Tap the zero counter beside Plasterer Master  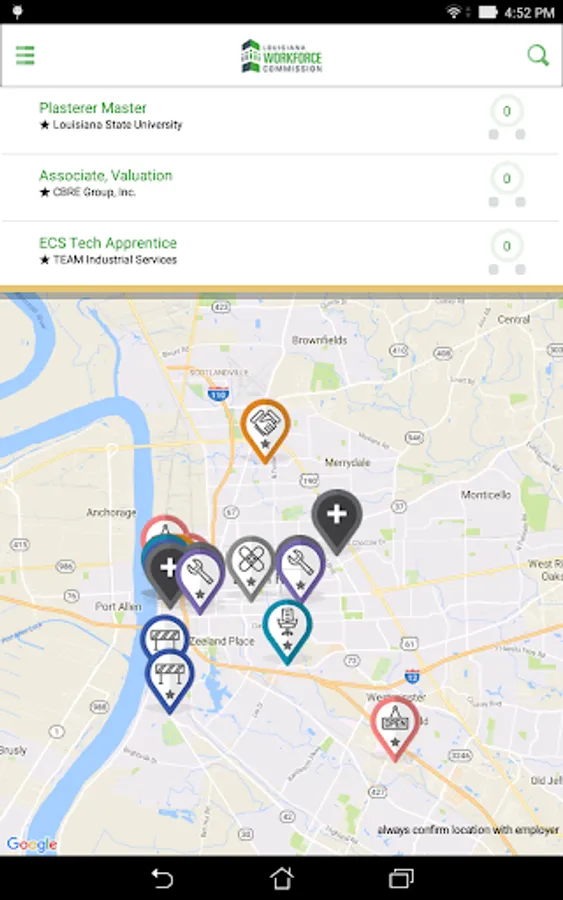tap(507, 111)
